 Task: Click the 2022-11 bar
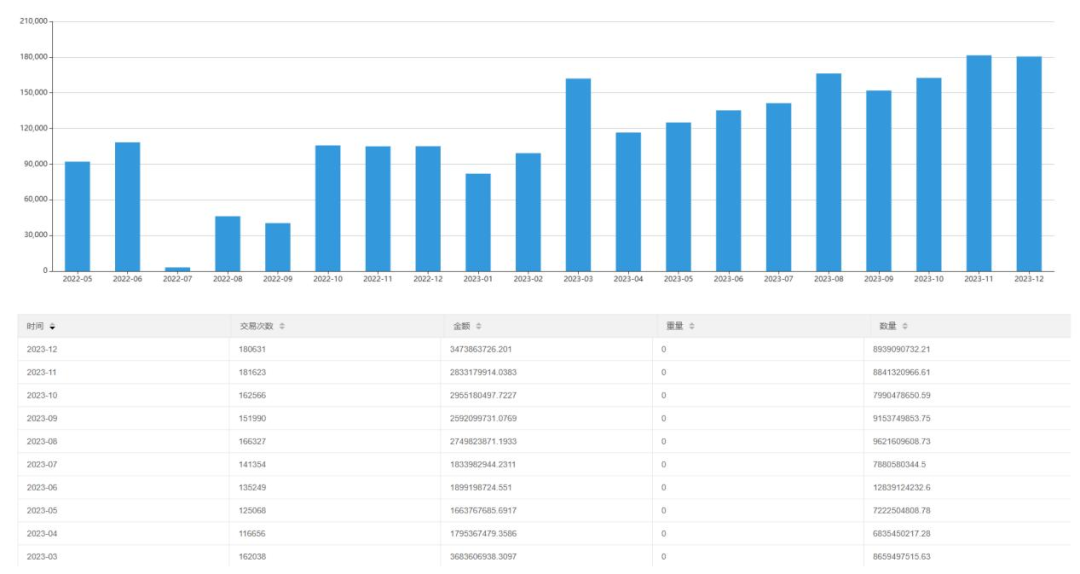pyautogui.click(x=378, y=209)
